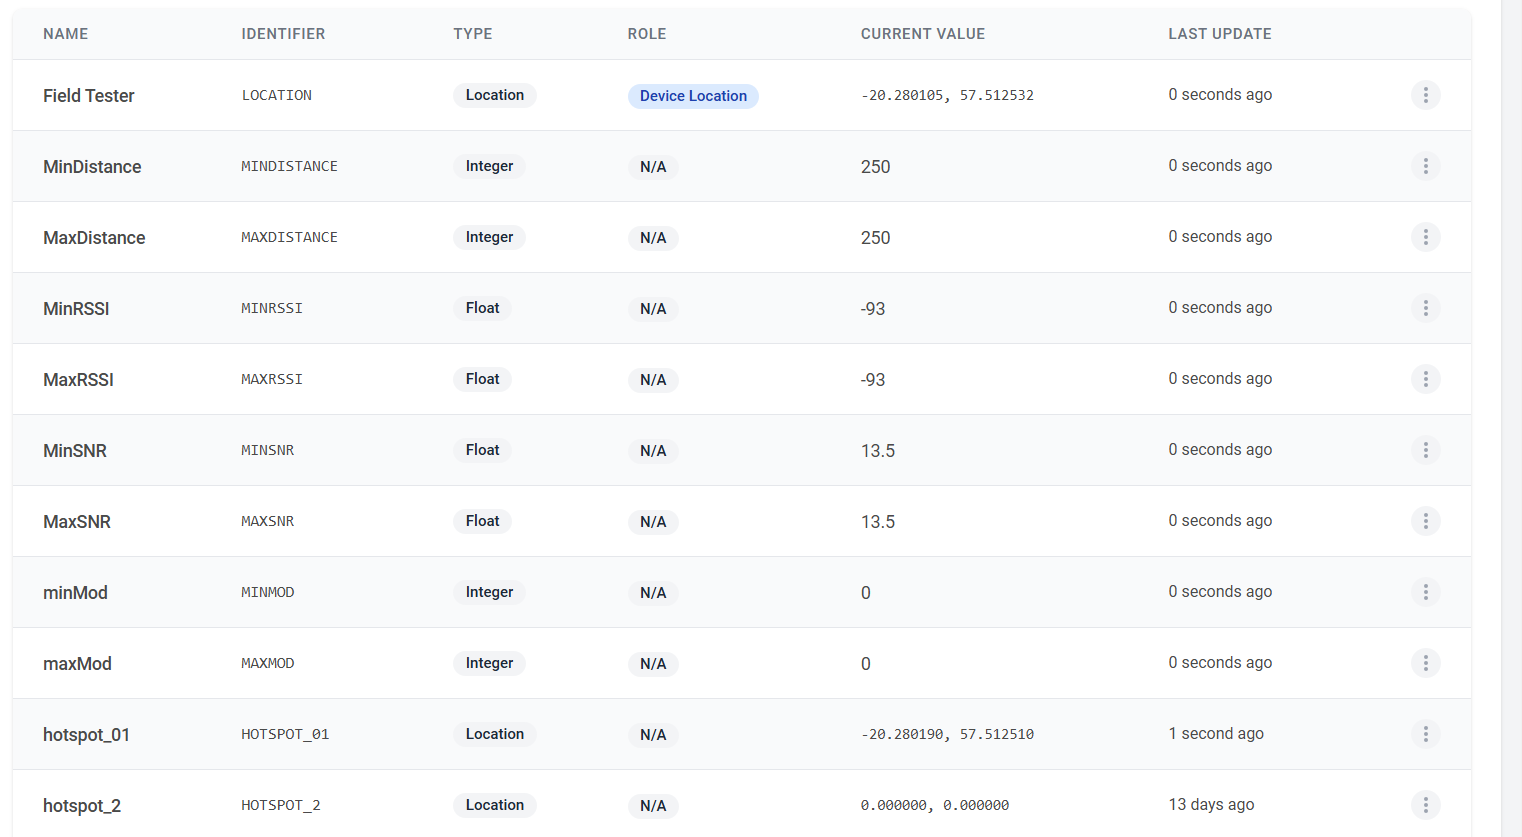Open the more options for MinRSSI
The image size is (1522, 837).
pos(1425,308)
